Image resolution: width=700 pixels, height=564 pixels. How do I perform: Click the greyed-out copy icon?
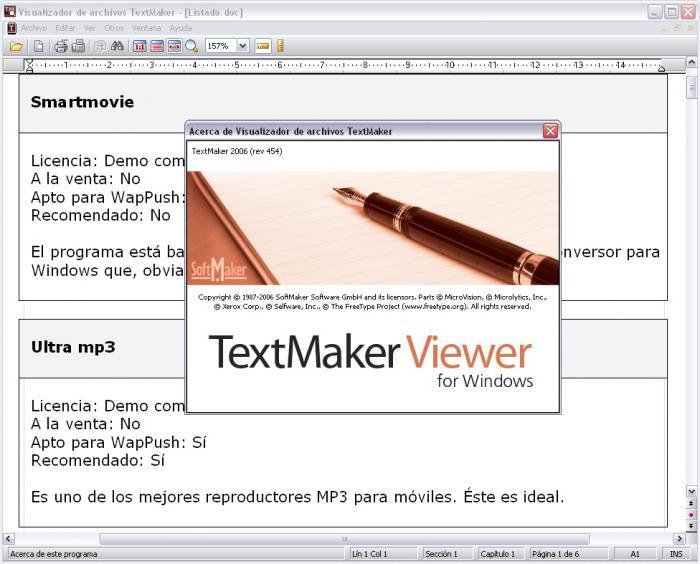pos(100,46)
